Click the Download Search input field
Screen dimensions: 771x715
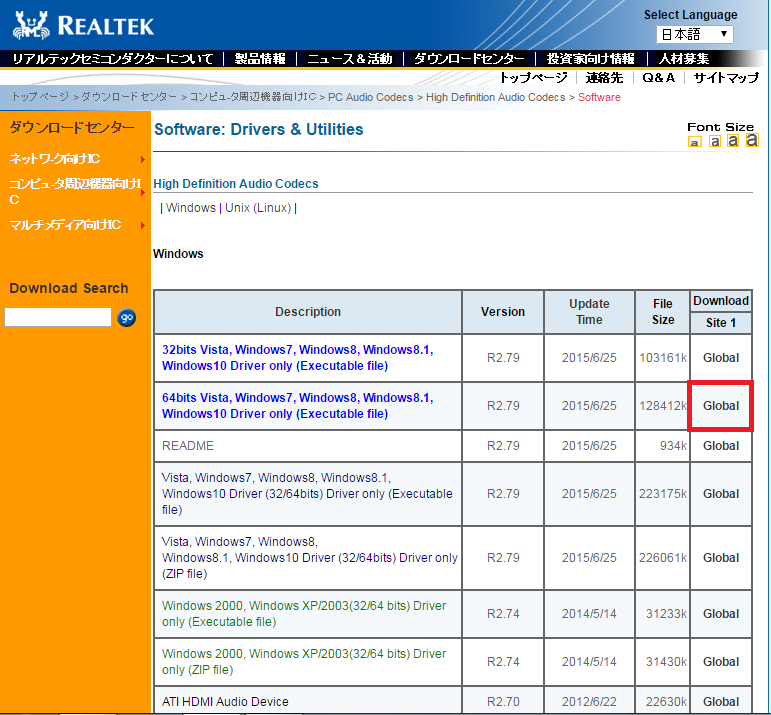[x=58, y=317]
